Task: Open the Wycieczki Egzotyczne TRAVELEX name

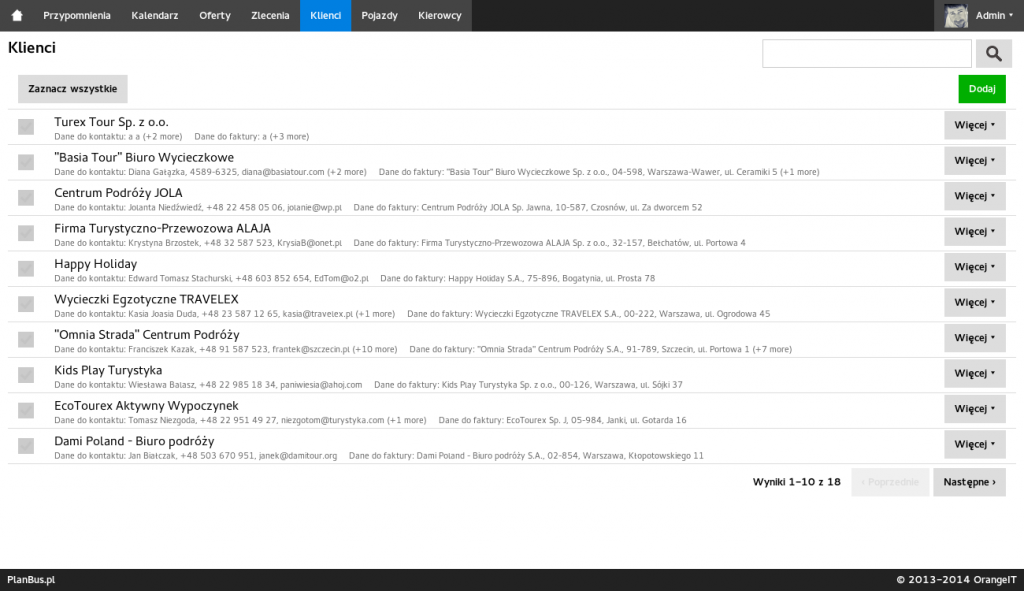Action: pos(146,299)
